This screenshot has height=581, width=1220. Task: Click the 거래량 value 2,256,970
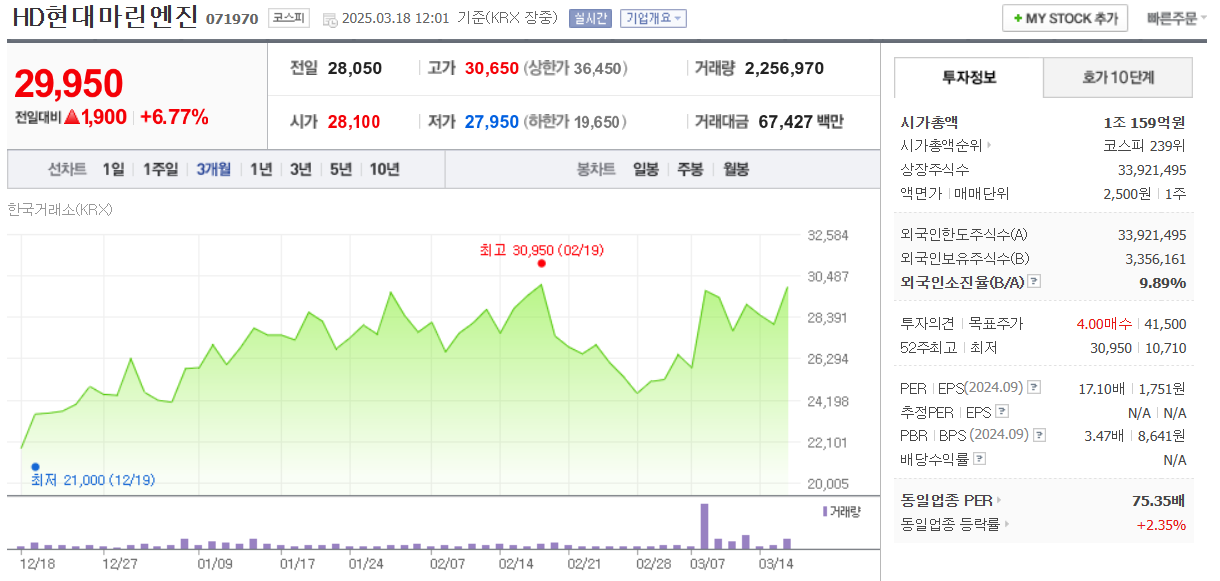click(x=784, y=68)
